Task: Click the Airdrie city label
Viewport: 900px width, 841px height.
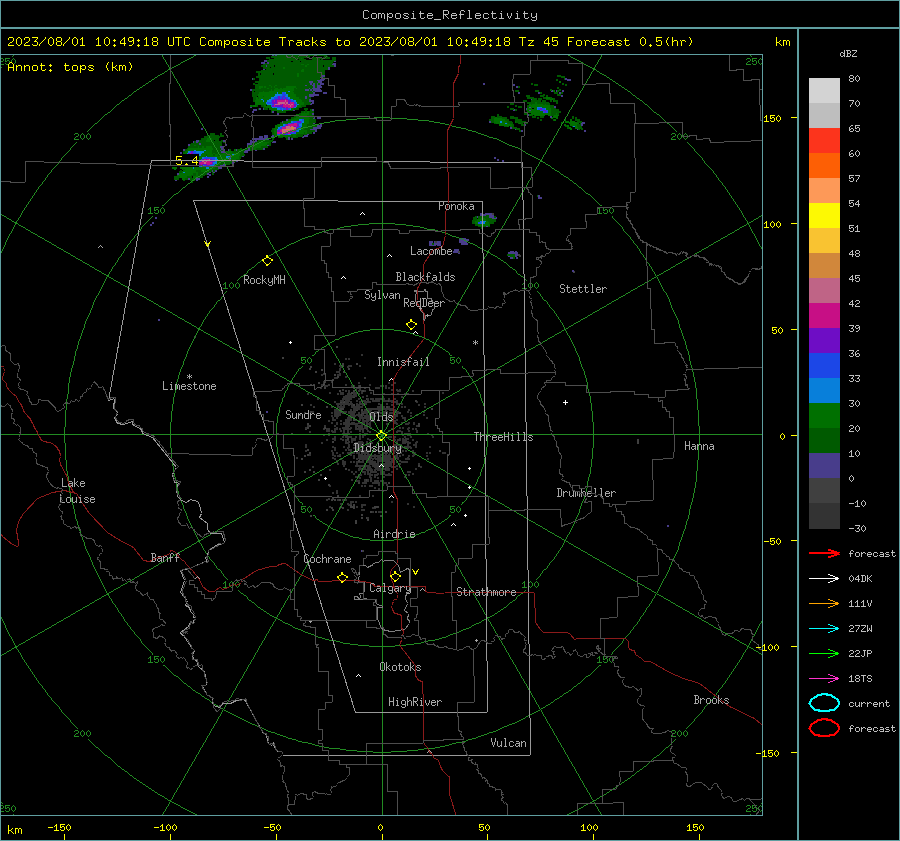Action: point(394,534)
